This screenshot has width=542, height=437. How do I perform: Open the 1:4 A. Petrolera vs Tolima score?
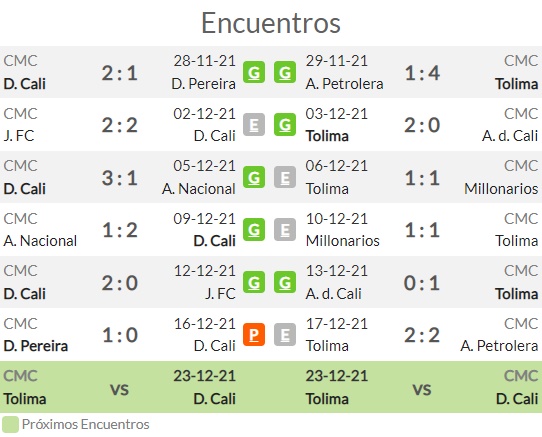[422, 73]
